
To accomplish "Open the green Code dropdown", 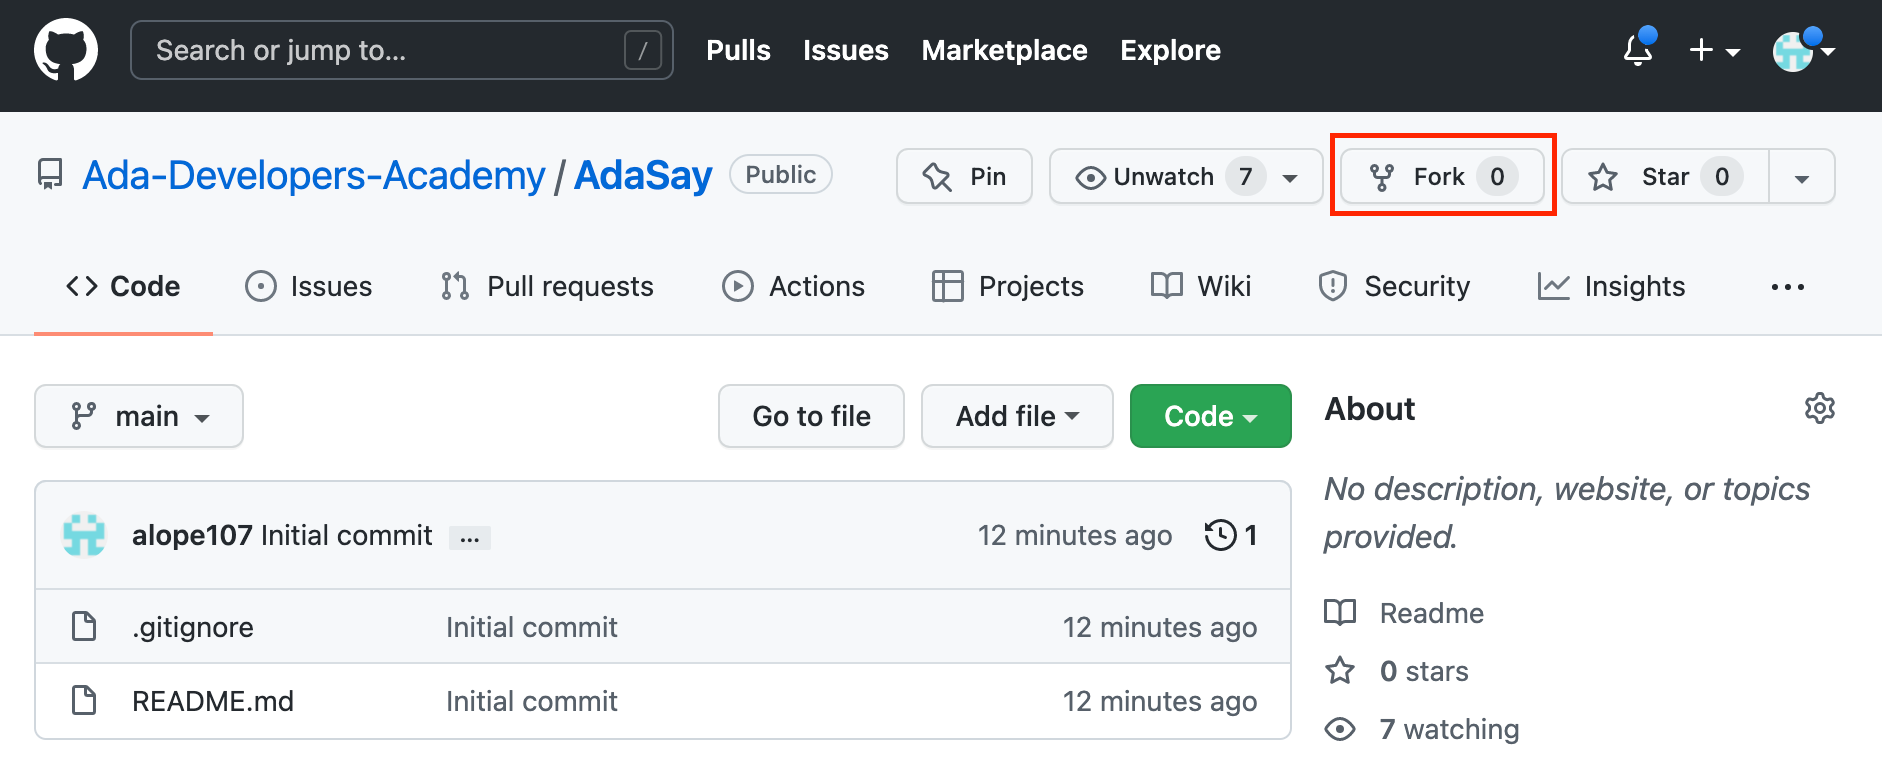I will click(x=1210, y=416).
